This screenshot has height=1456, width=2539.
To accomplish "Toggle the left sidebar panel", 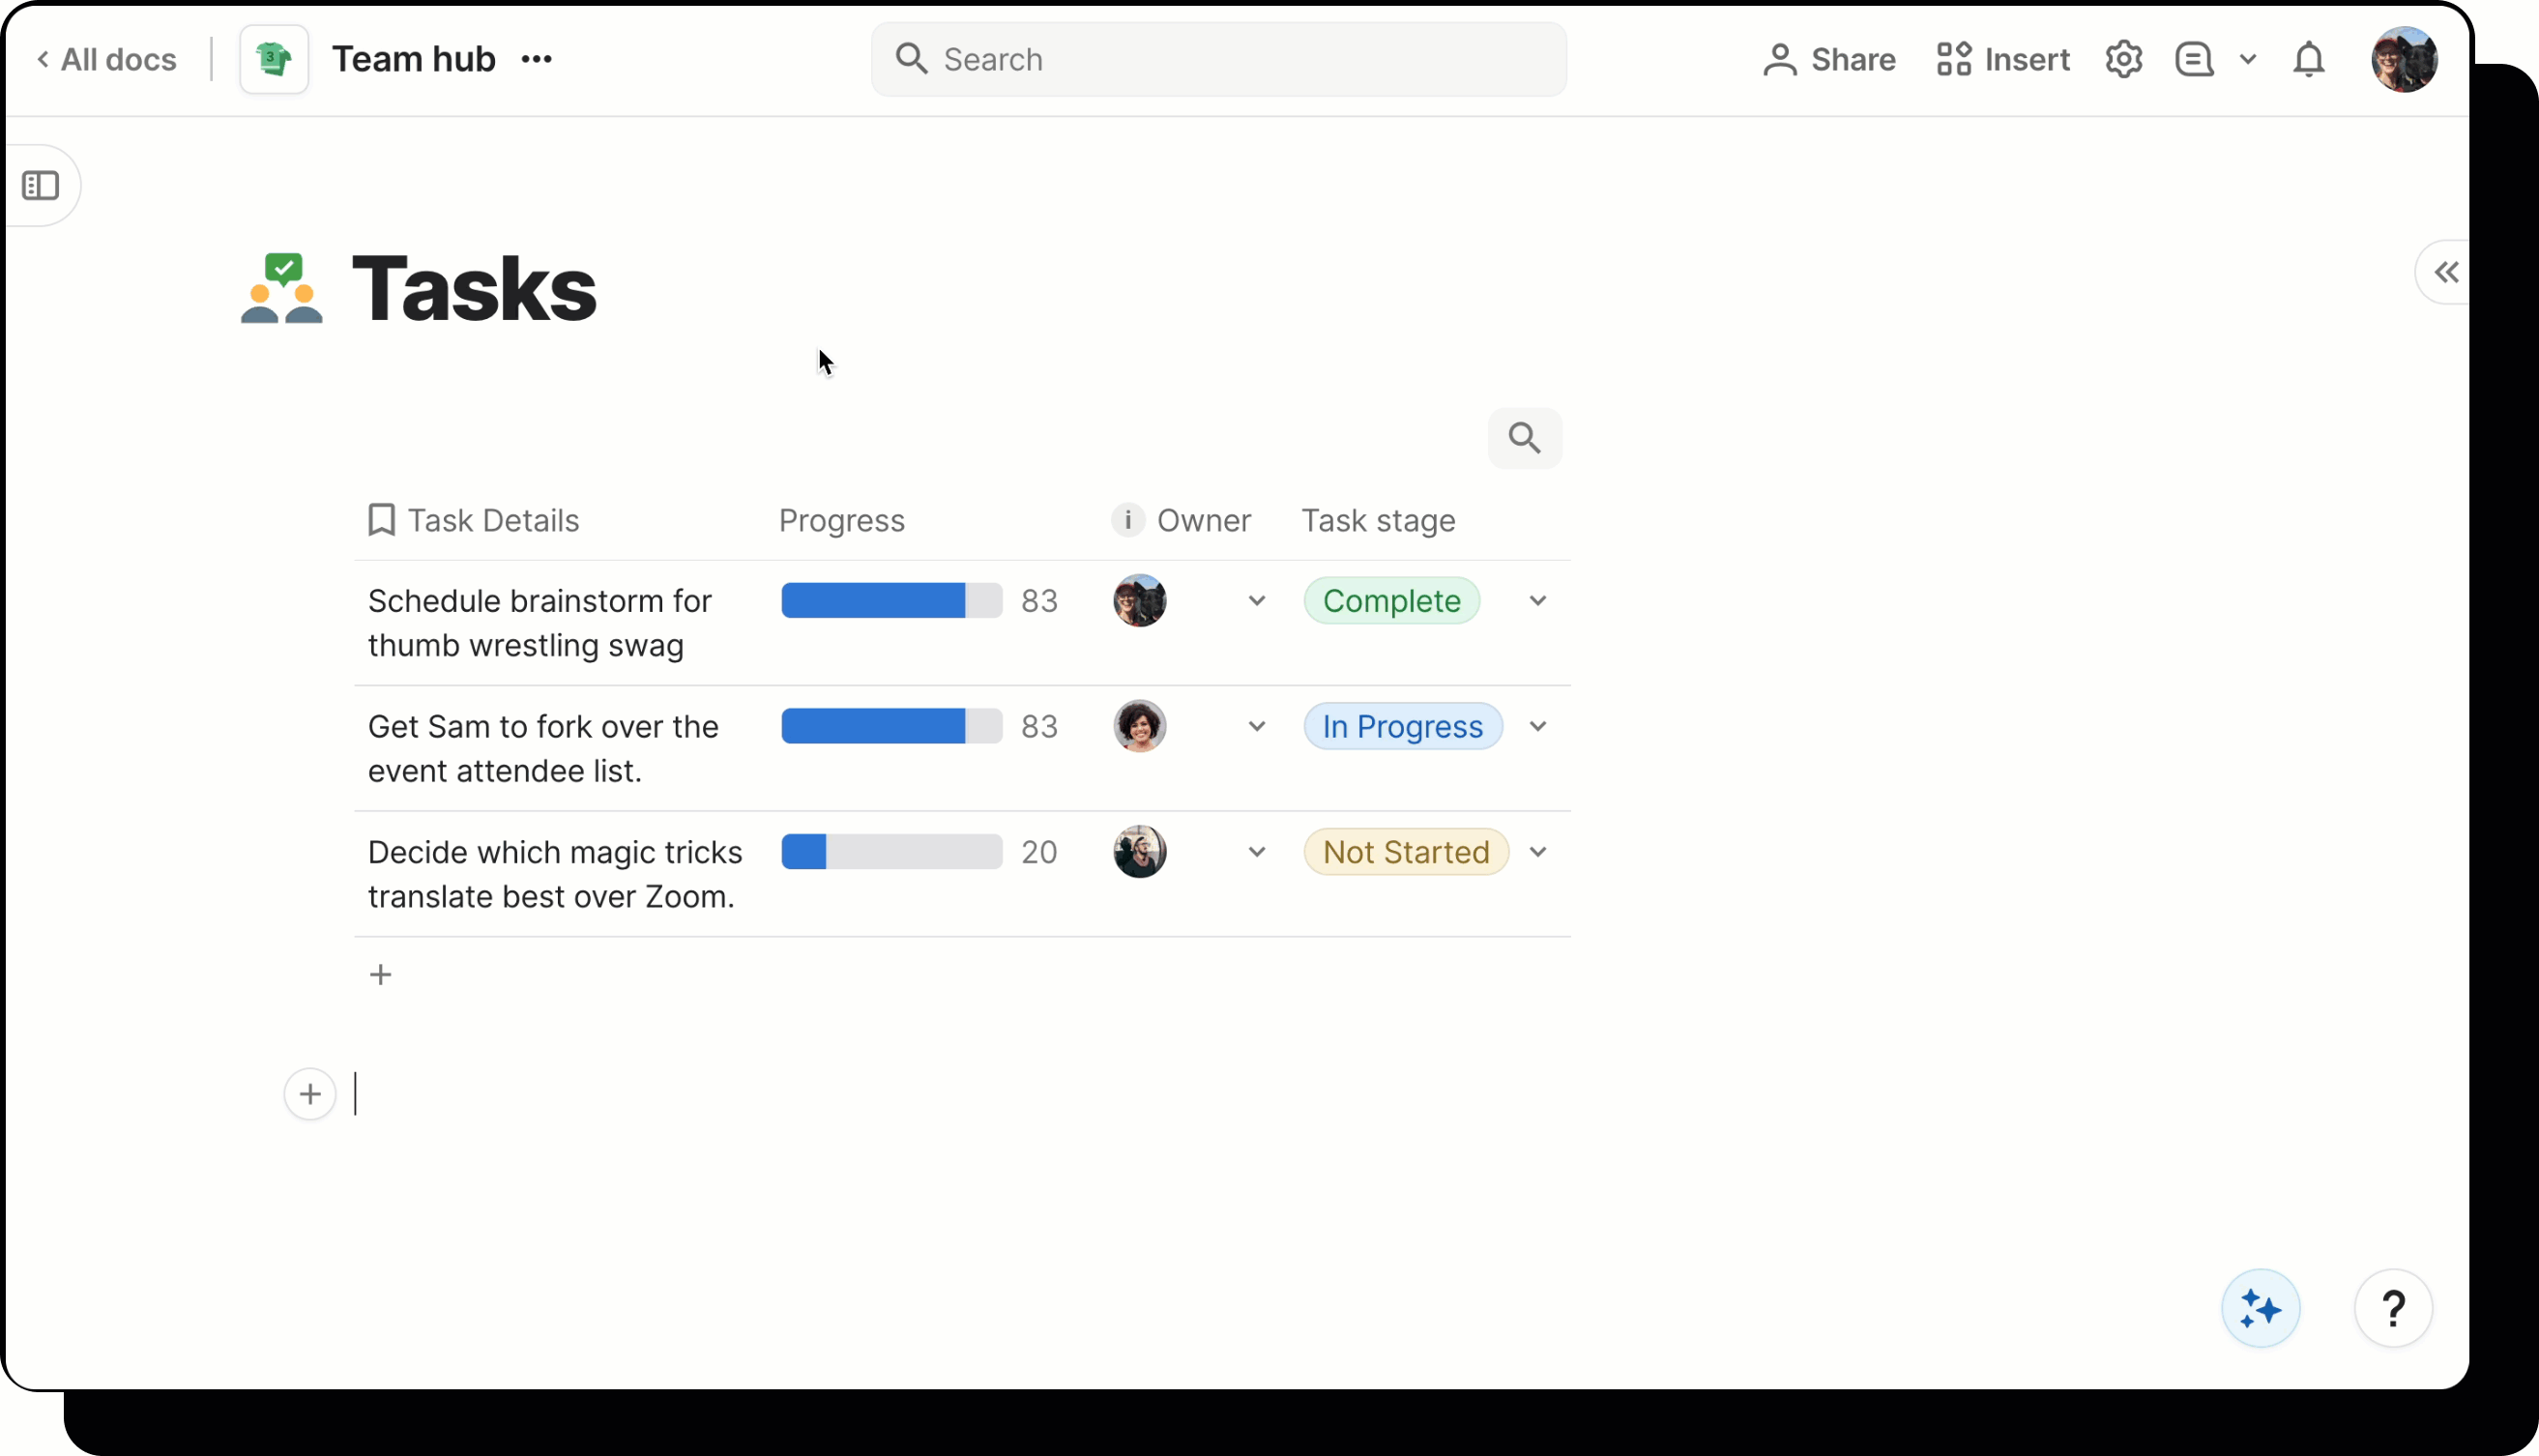I will pos(42,185).
